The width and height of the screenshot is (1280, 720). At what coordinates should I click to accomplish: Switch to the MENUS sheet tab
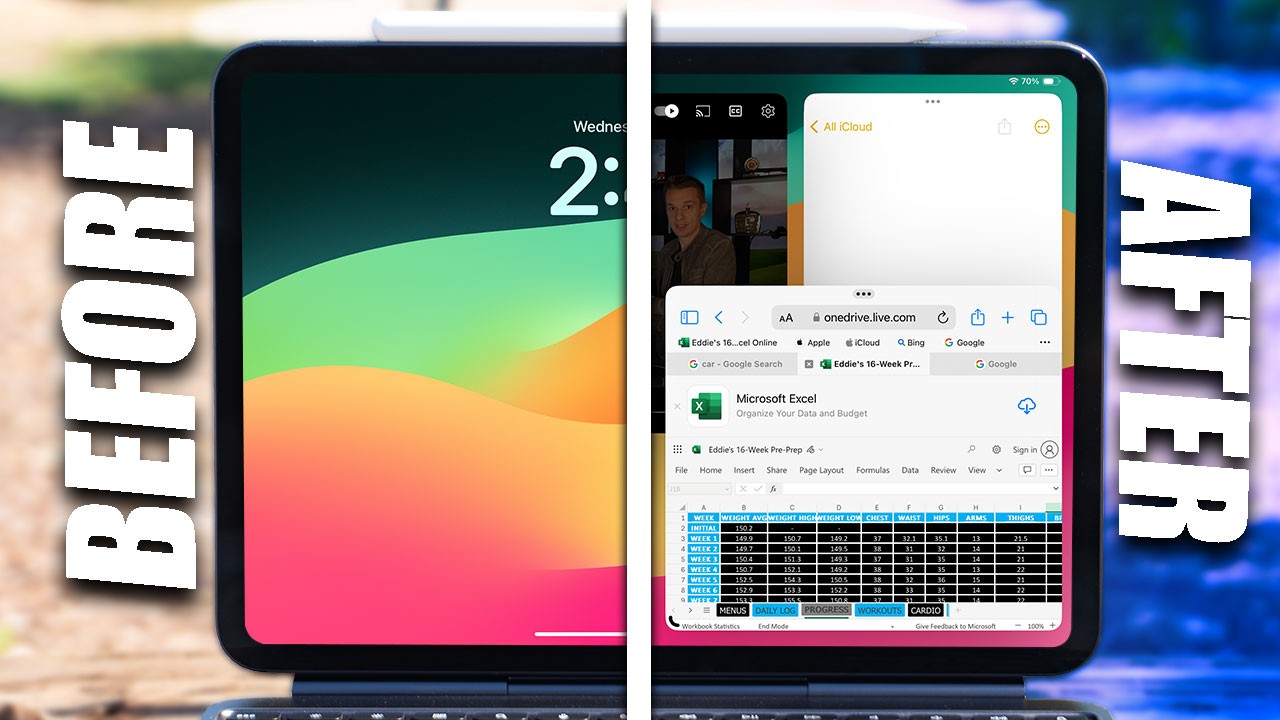tap(733, 610)
